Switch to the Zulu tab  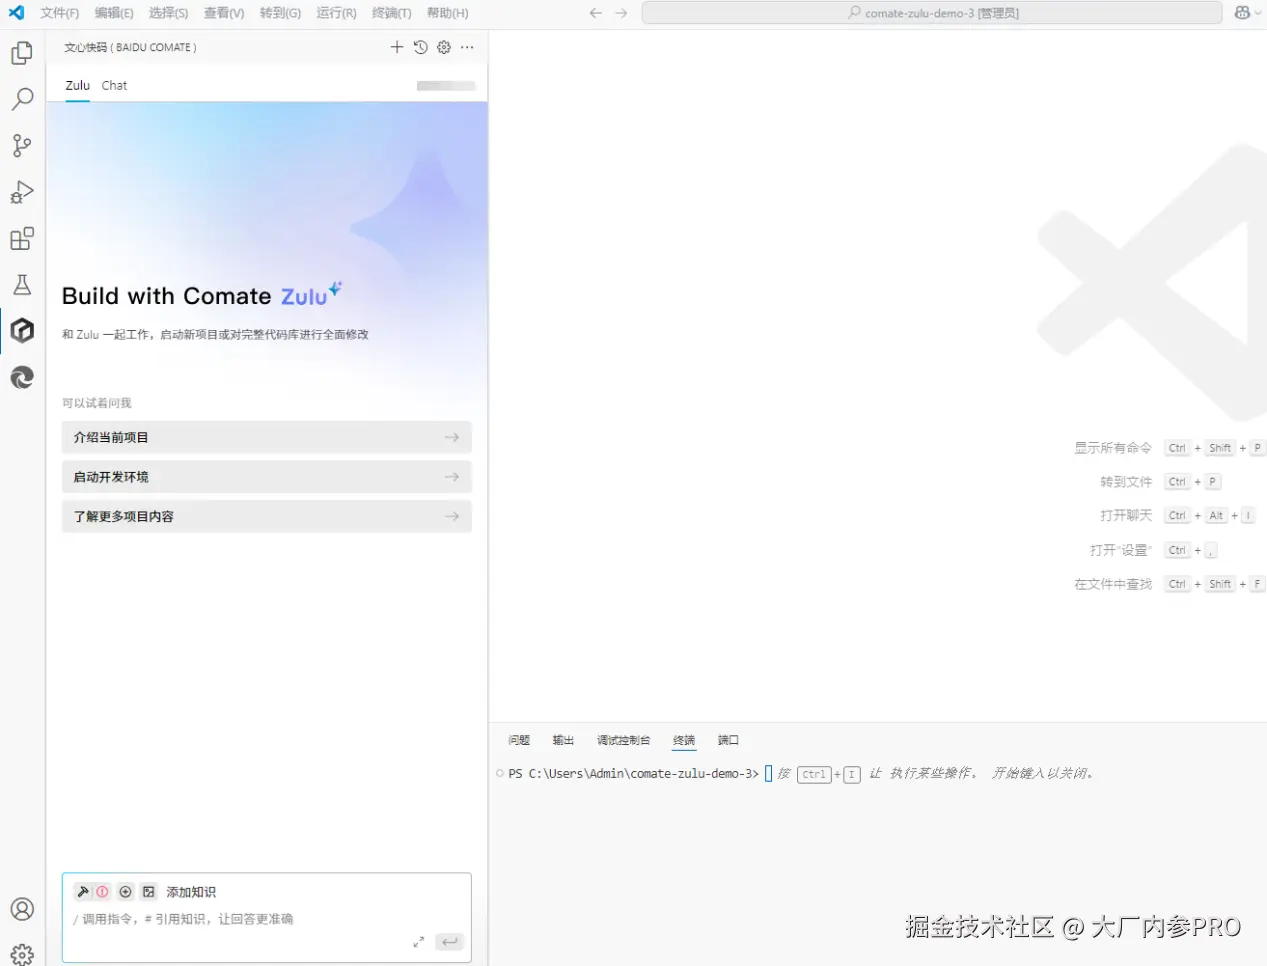point(77,86)
